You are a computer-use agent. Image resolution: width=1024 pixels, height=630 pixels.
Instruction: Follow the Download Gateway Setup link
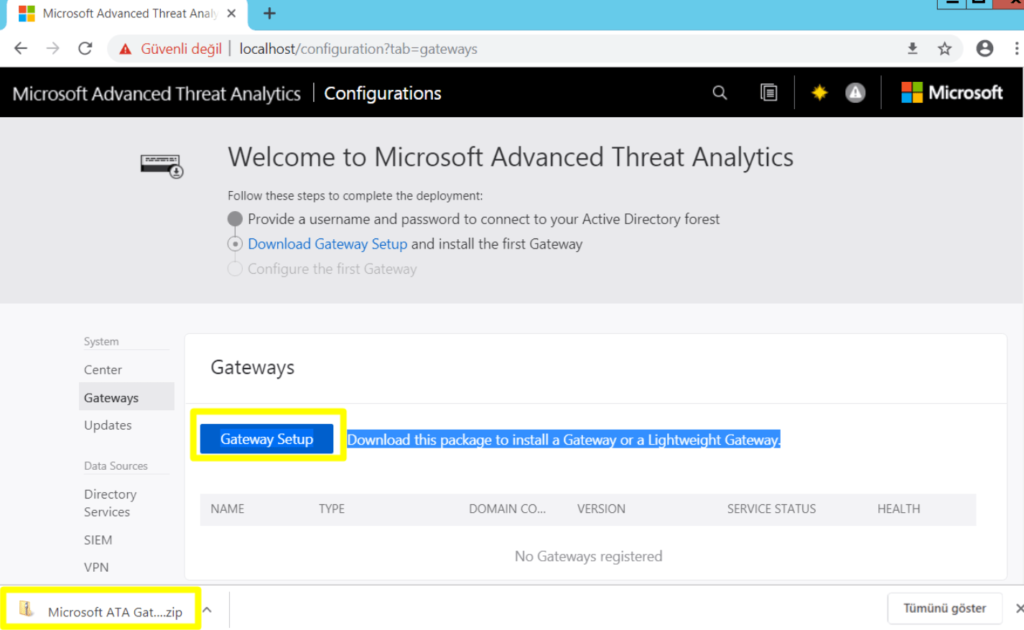(x=327, y=244)
